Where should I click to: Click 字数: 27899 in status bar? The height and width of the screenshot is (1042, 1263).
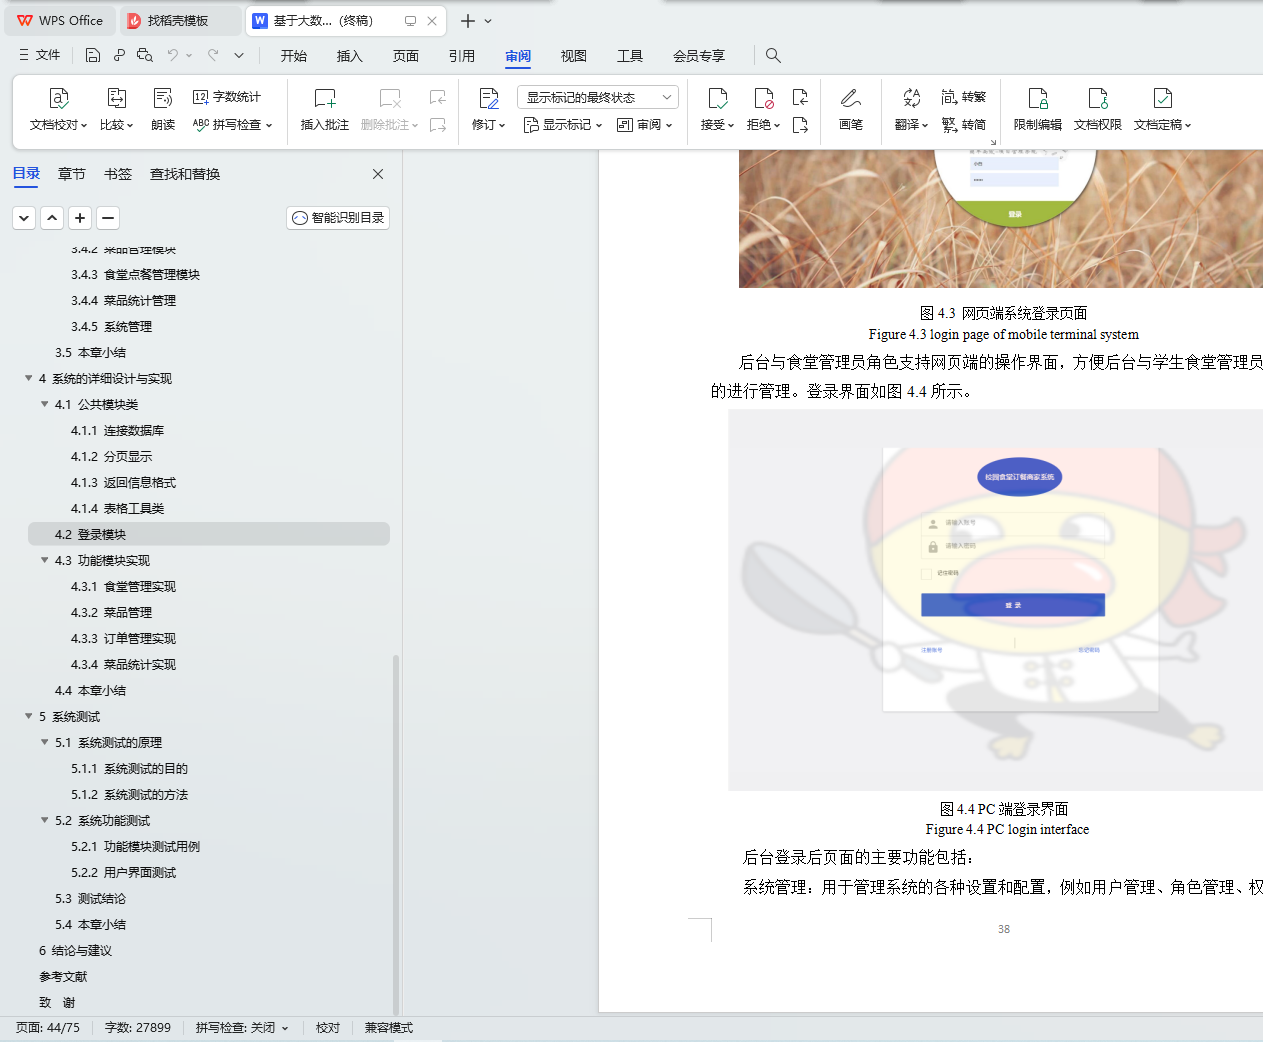137,1028
